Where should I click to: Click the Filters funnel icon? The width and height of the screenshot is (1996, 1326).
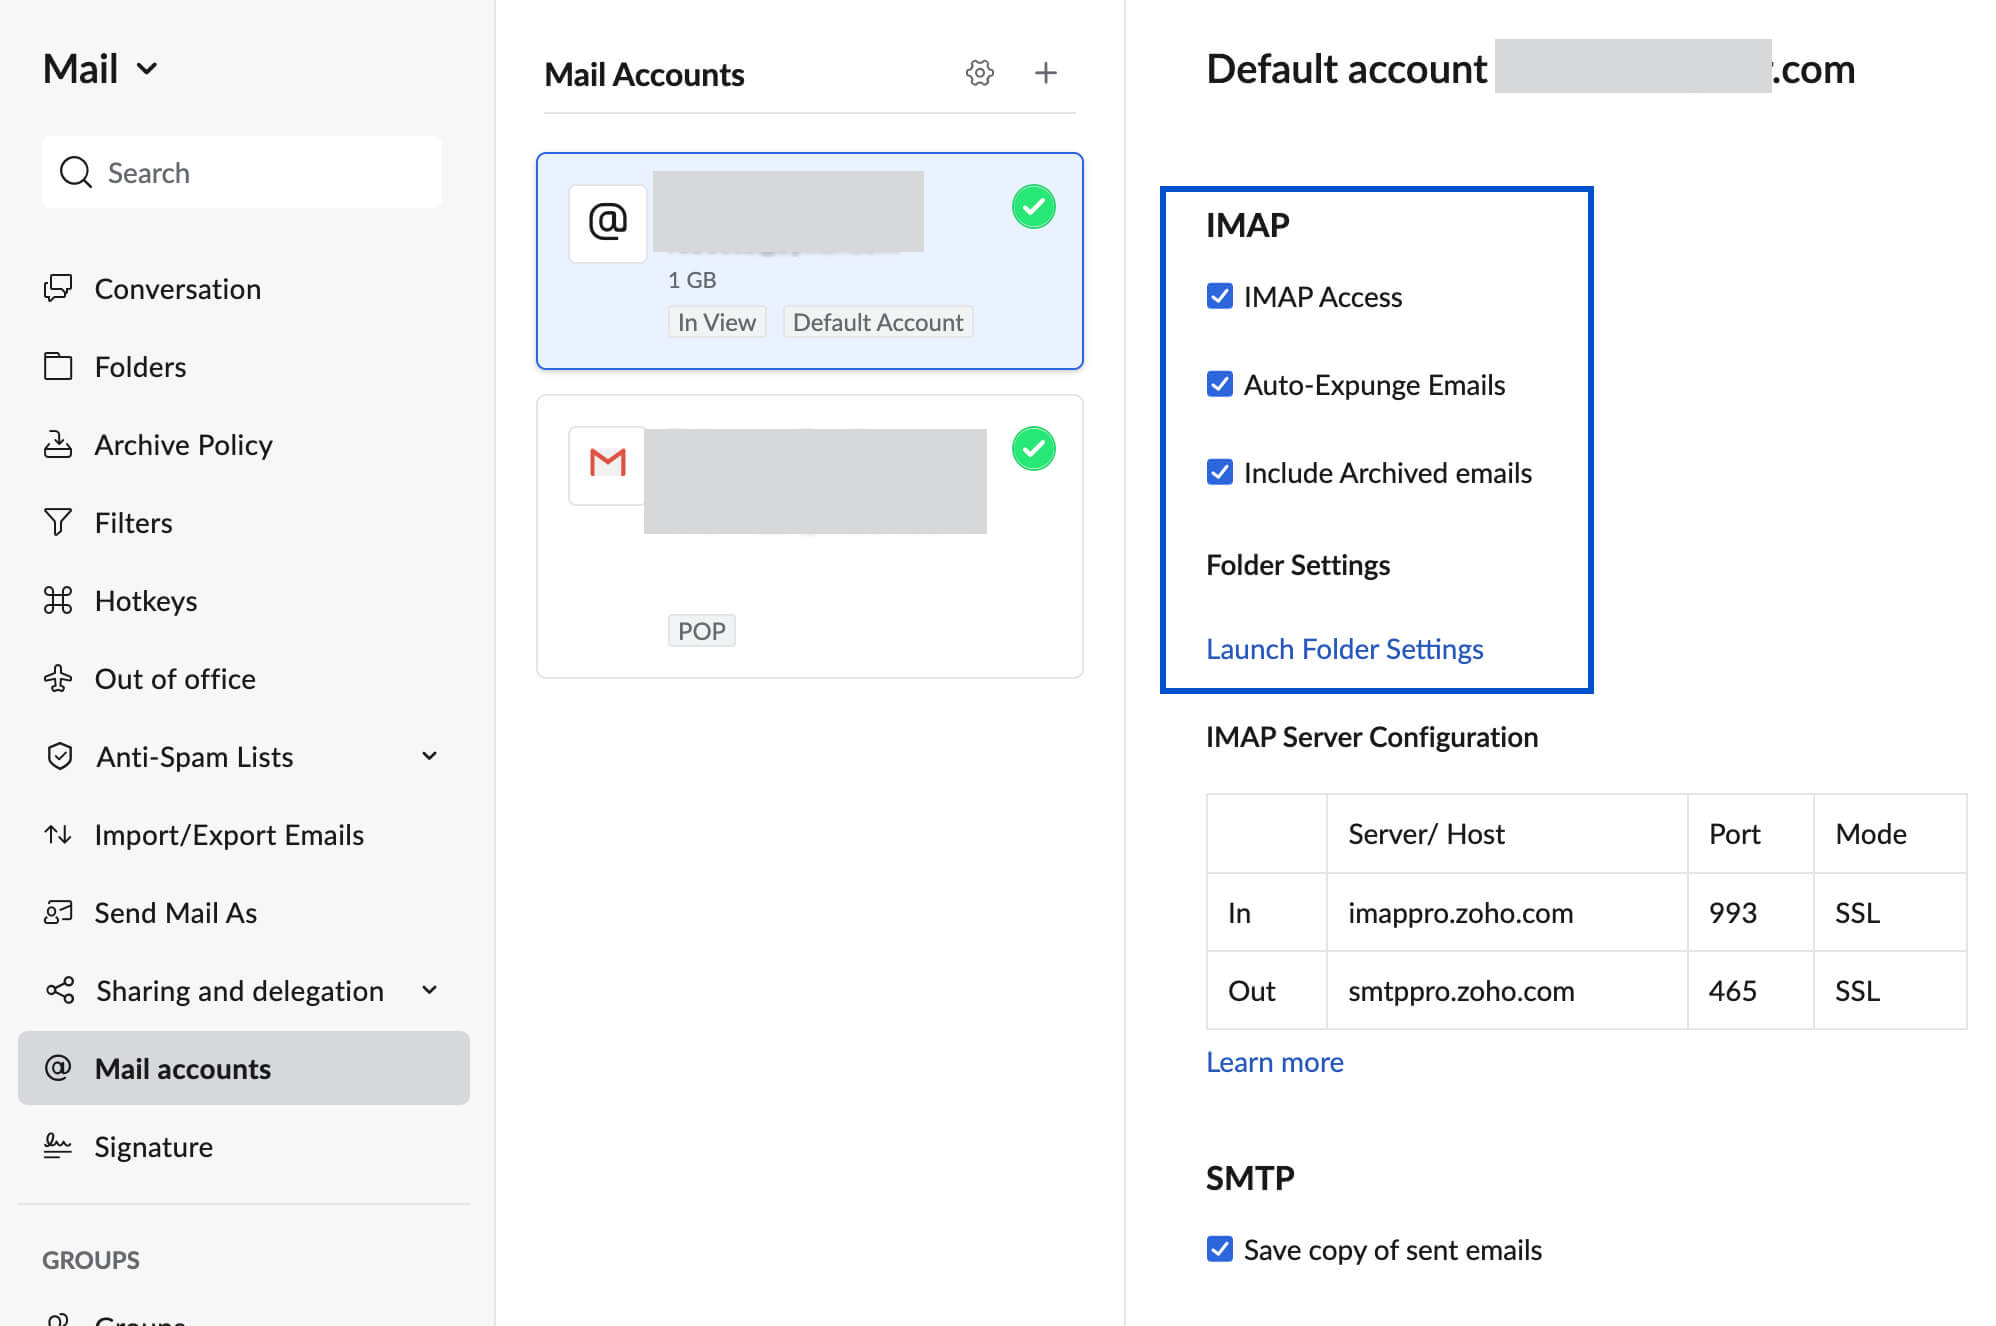click(58, 522)
